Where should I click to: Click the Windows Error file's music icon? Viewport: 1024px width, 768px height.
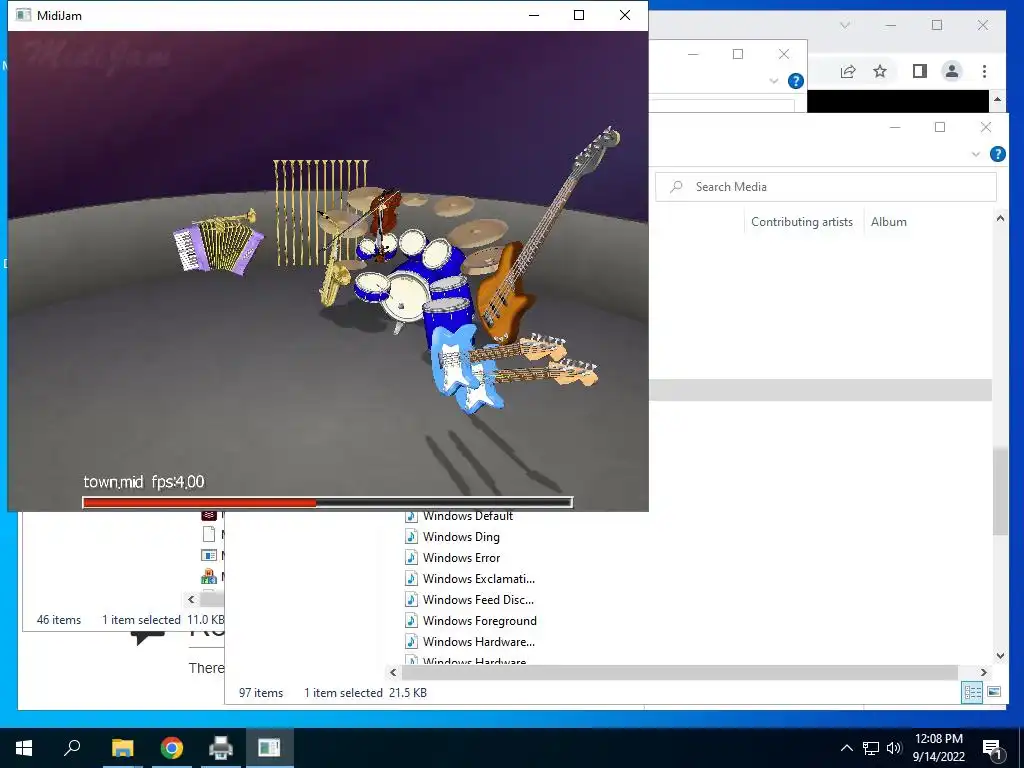click(x=411, y=558)
